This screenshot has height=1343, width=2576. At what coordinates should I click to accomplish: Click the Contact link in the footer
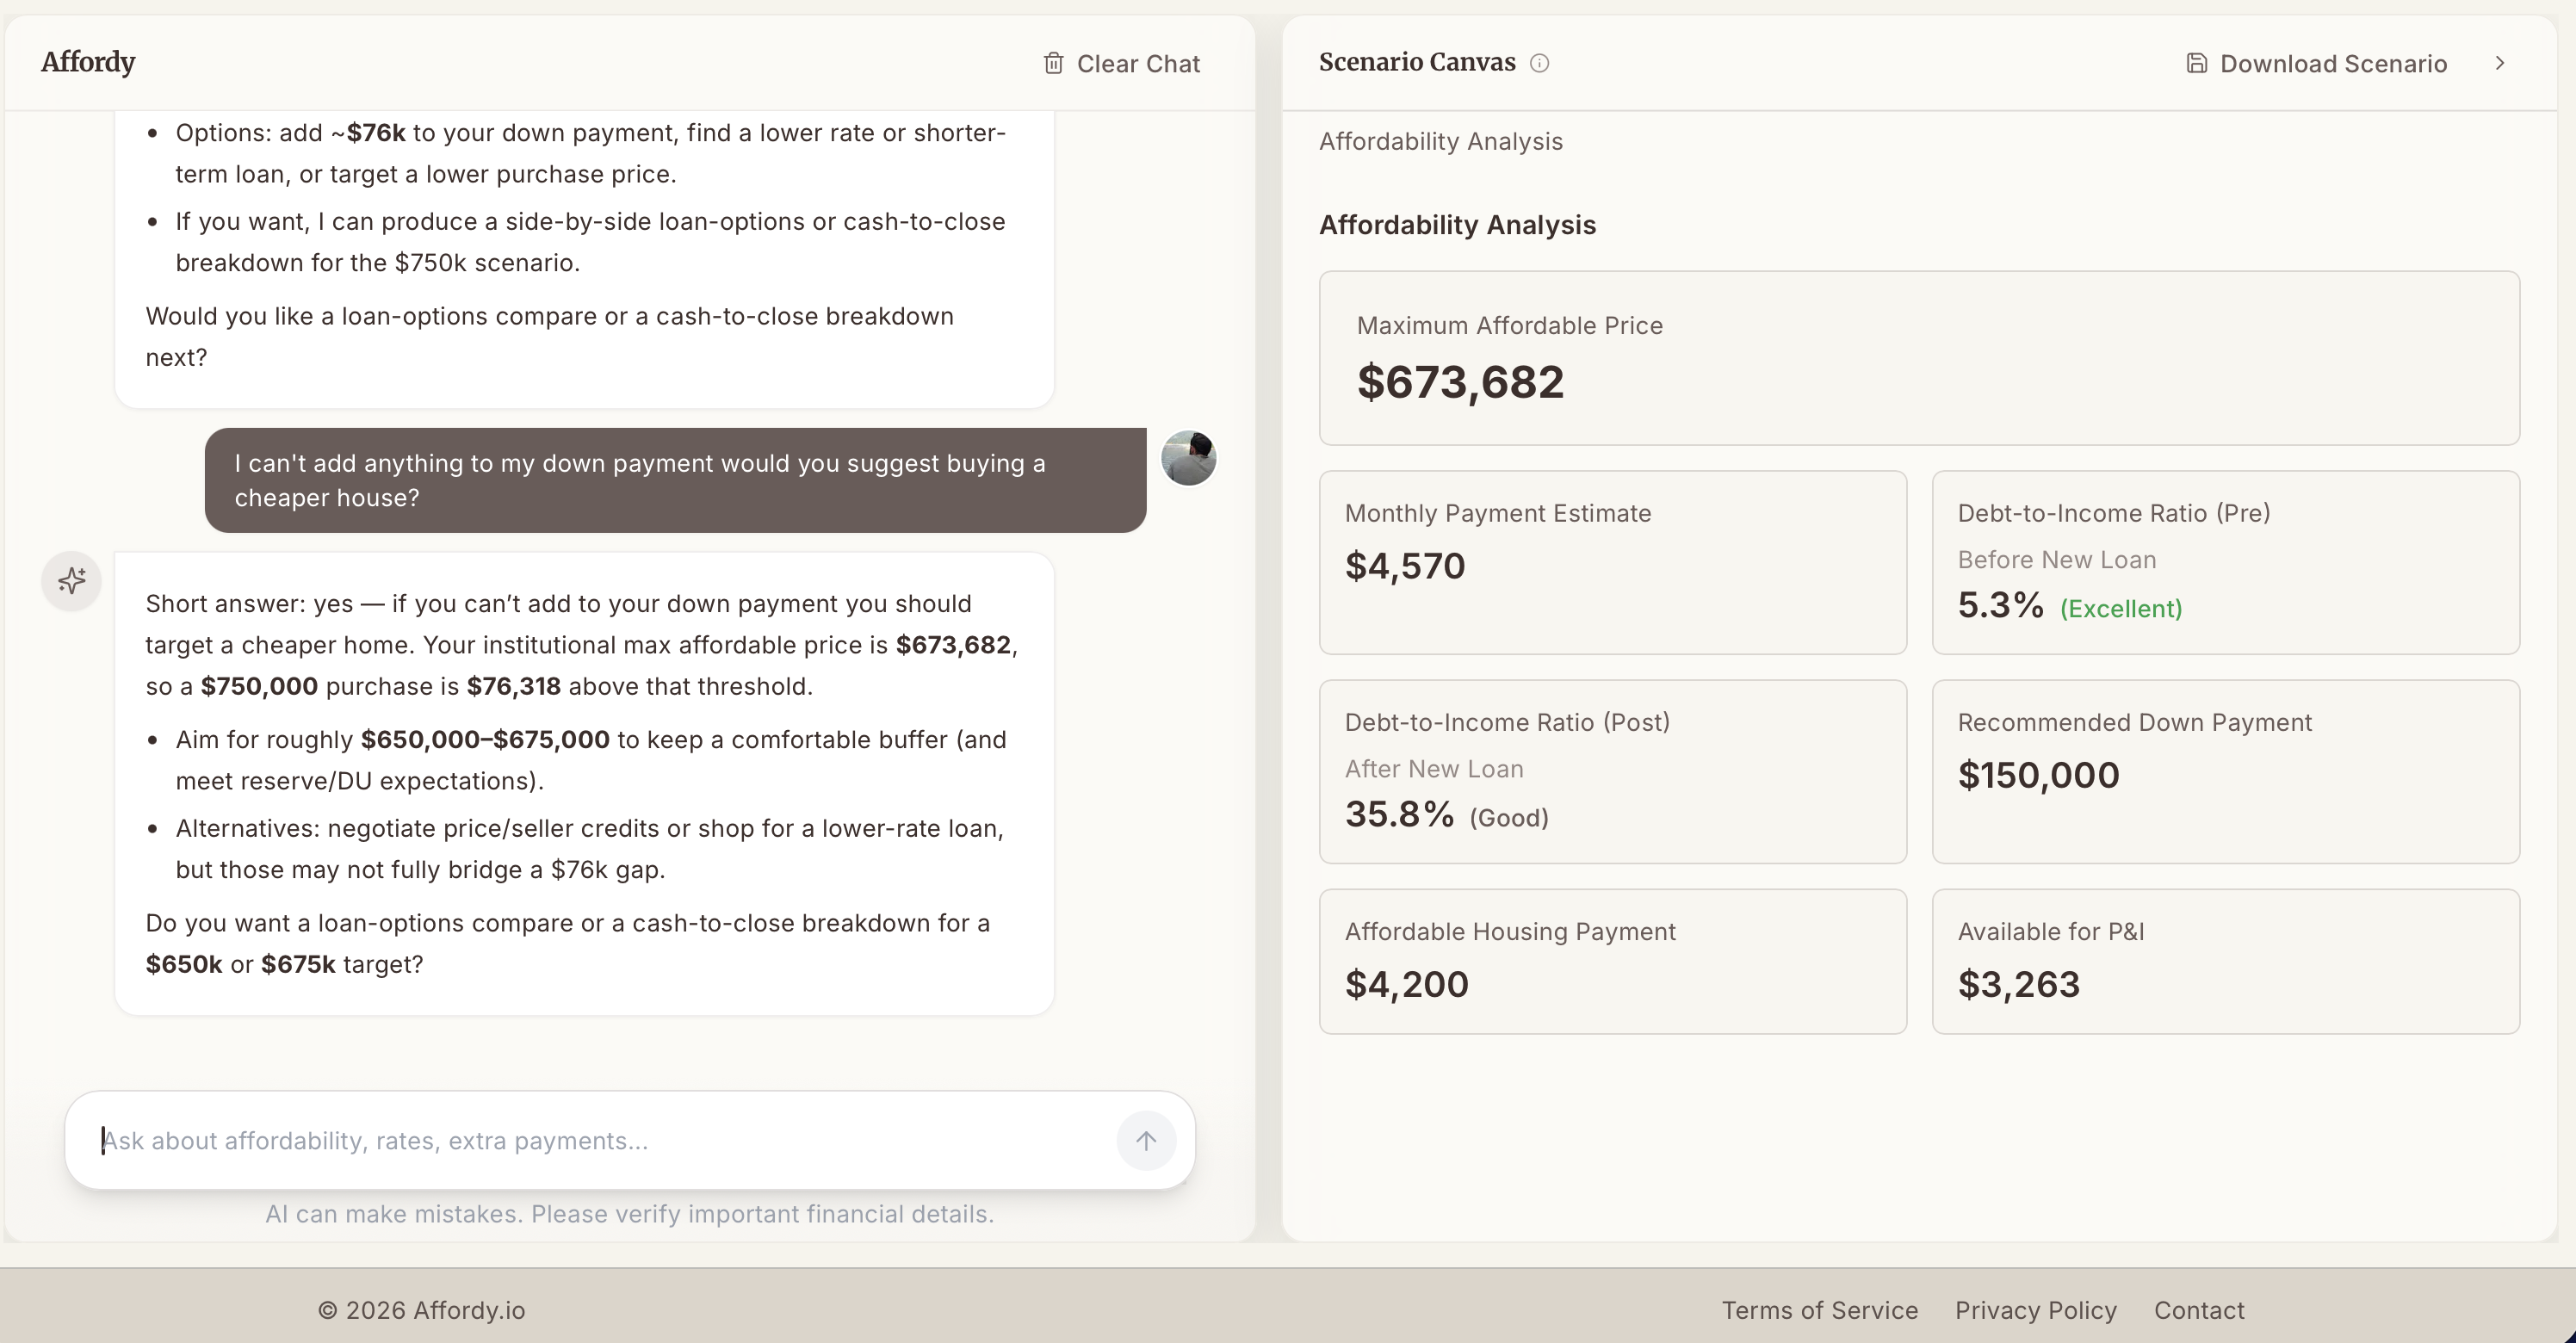pos(2199,1310)
